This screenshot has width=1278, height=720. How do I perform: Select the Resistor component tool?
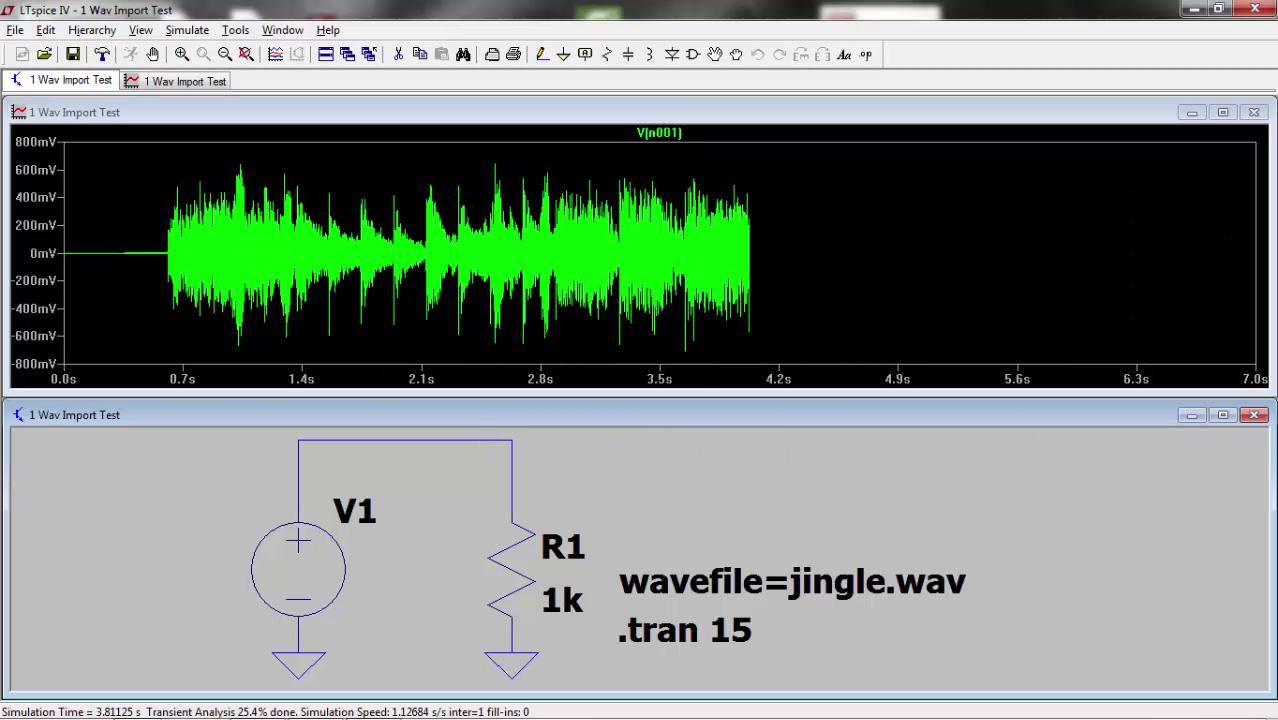[x=607, y=54]
